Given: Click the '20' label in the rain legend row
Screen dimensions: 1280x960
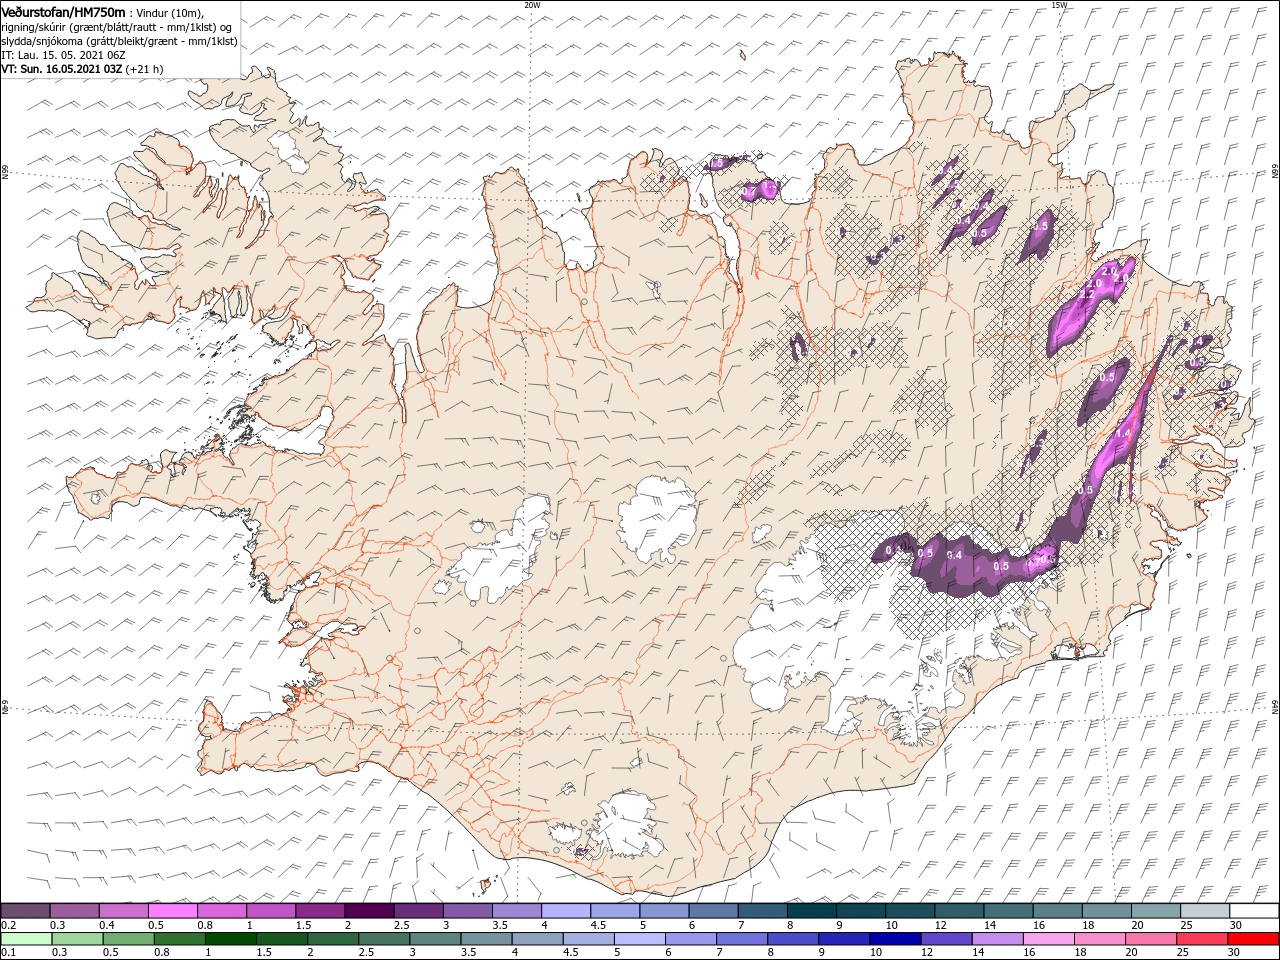Looking at the screenshot, I should click(1131, 951).
